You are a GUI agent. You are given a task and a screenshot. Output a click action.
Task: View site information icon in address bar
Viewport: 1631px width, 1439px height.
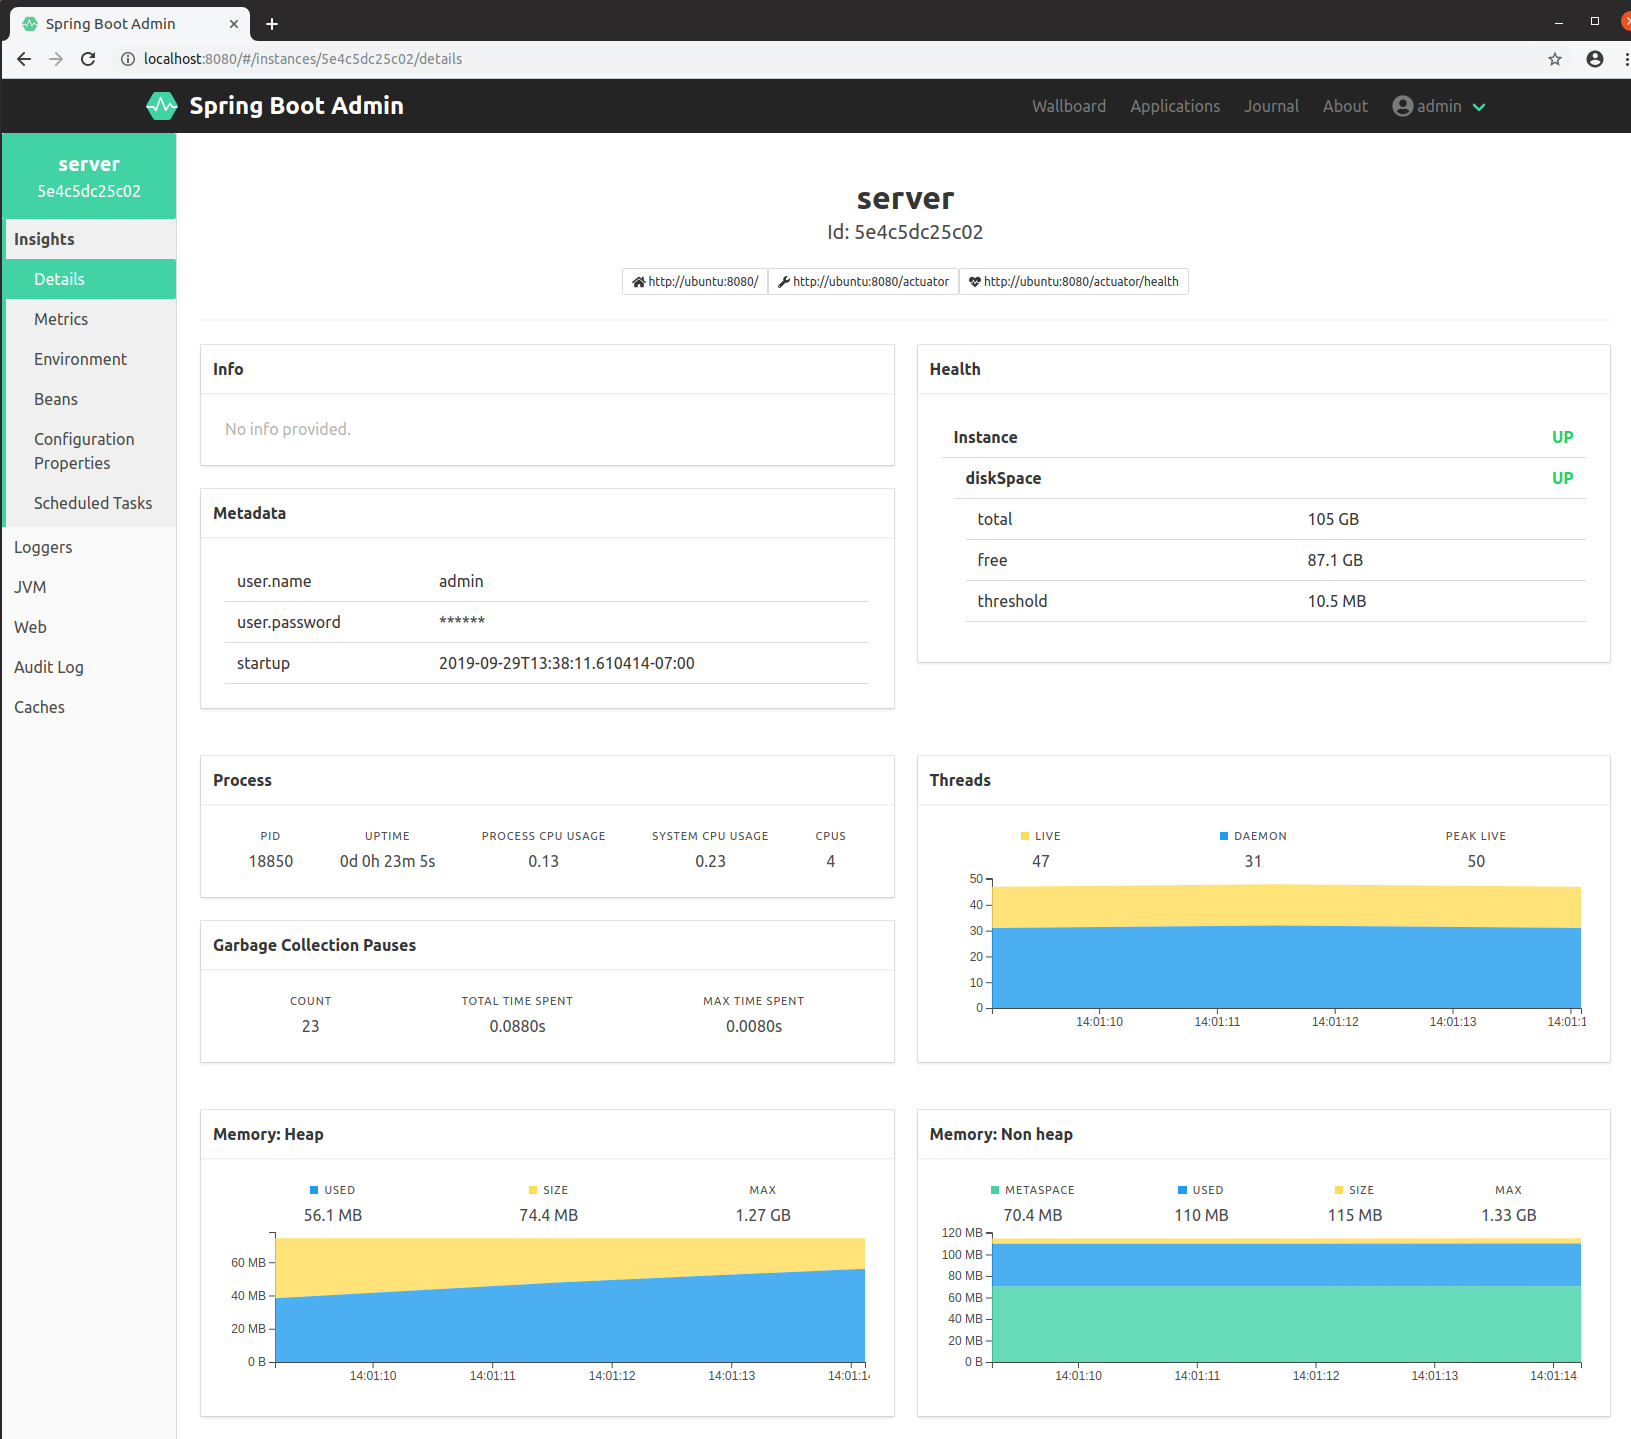(x=127, y=59)
